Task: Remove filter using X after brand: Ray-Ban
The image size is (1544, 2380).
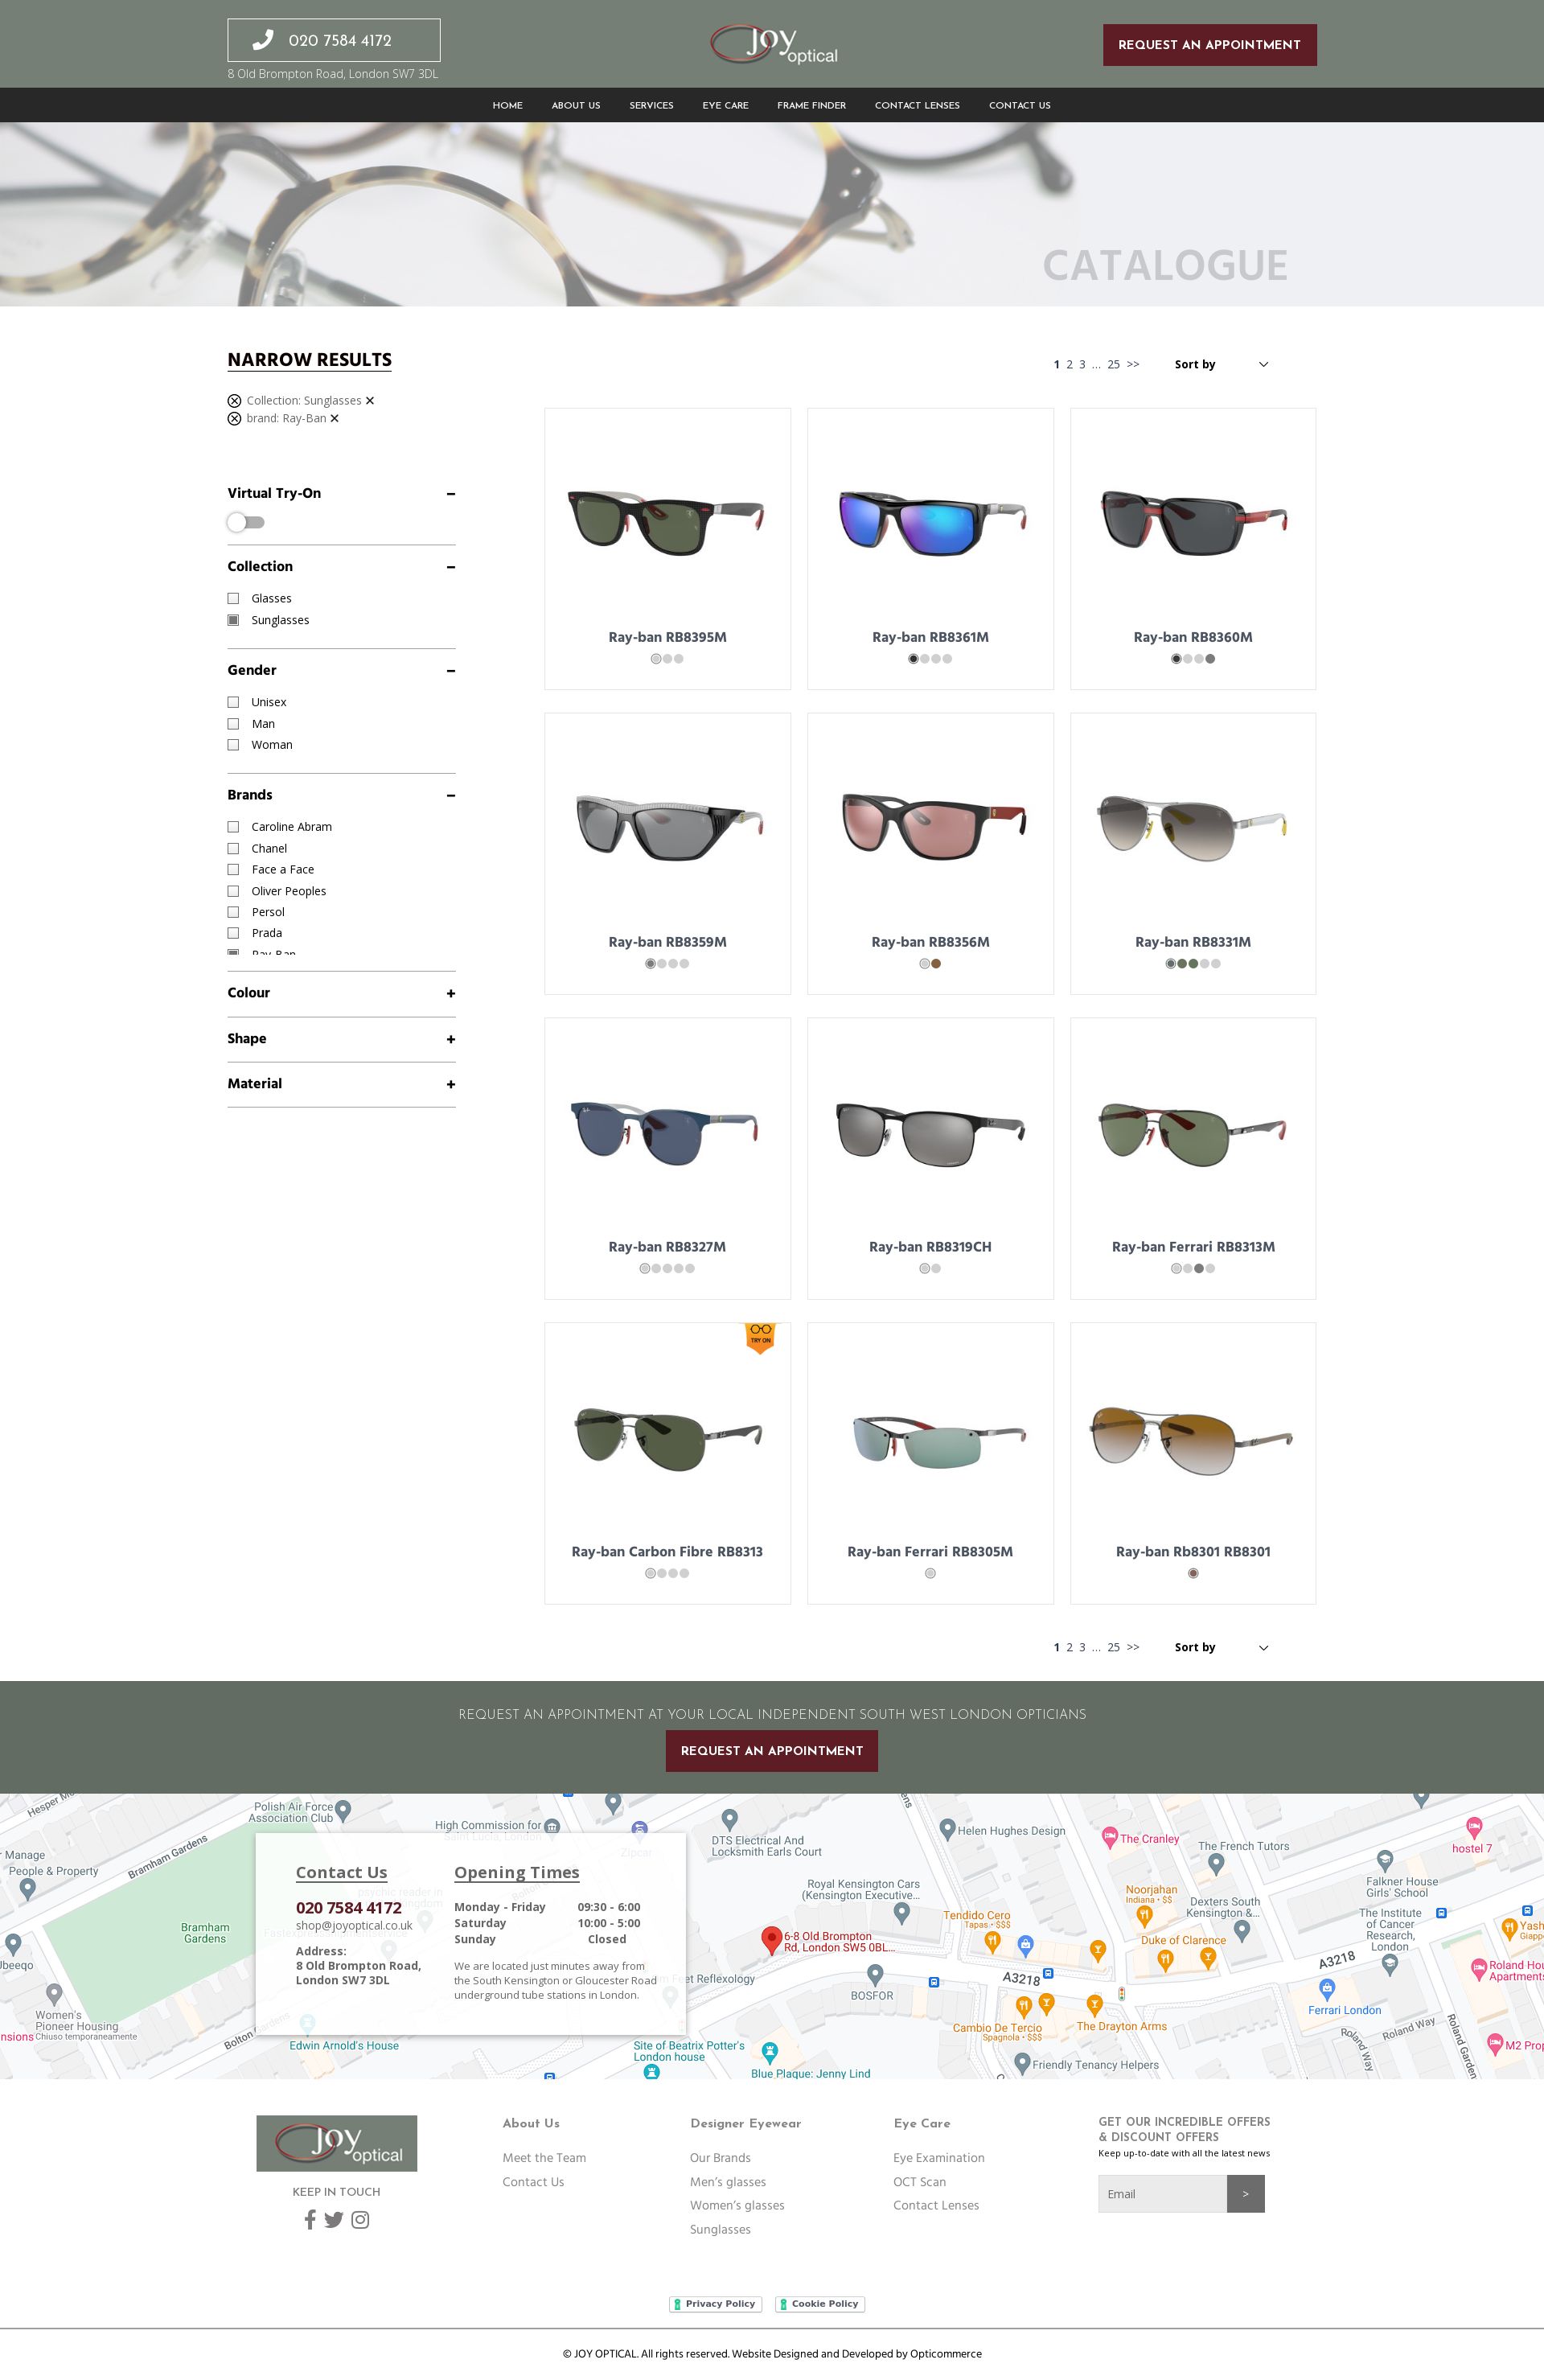Action: (x=335, y=419)
